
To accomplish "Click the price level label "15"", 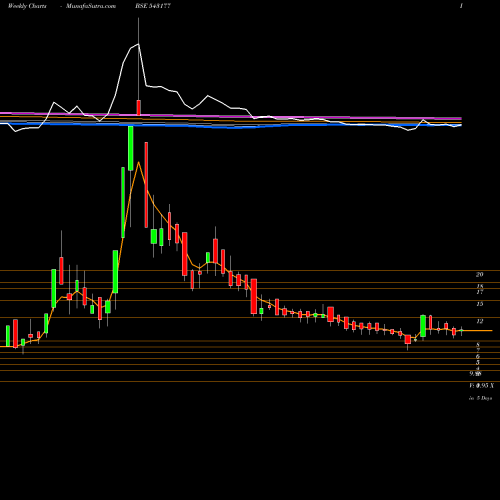I will (x=480, y=304).
